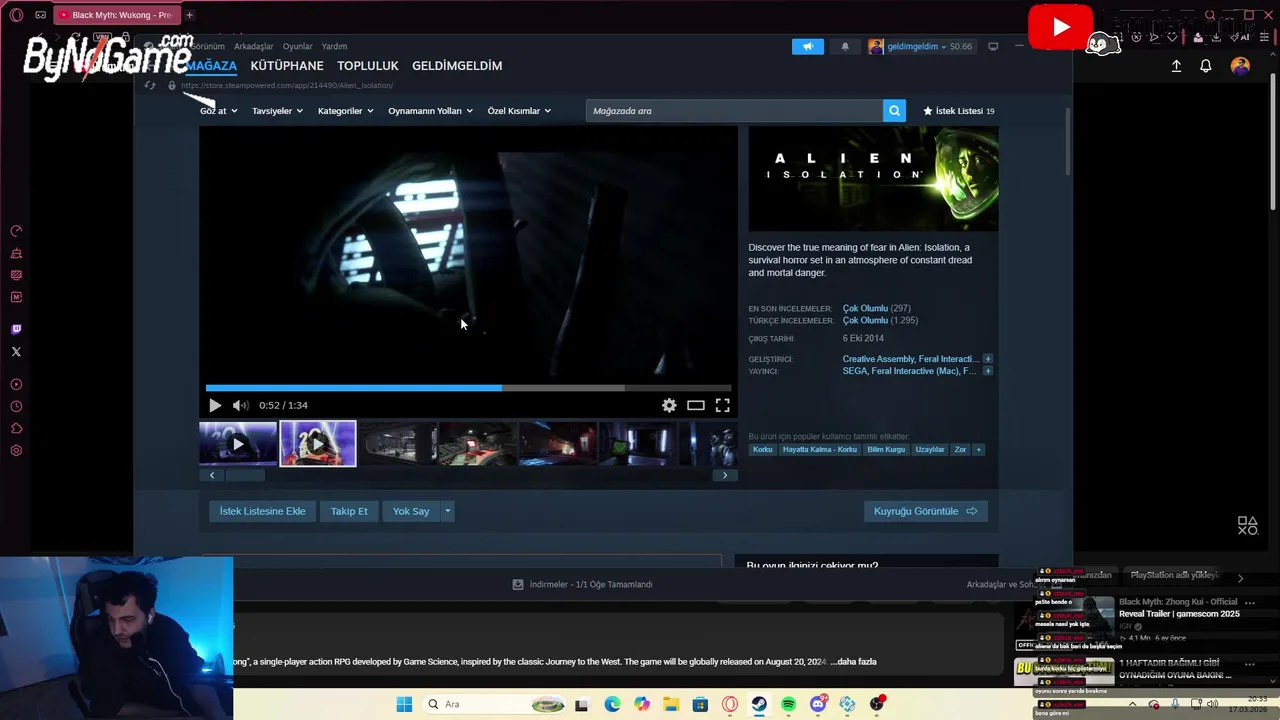1280x720 pixels.
Task: Open the fourth screenshot thumbnail
Action: click(x=478, y=444)
